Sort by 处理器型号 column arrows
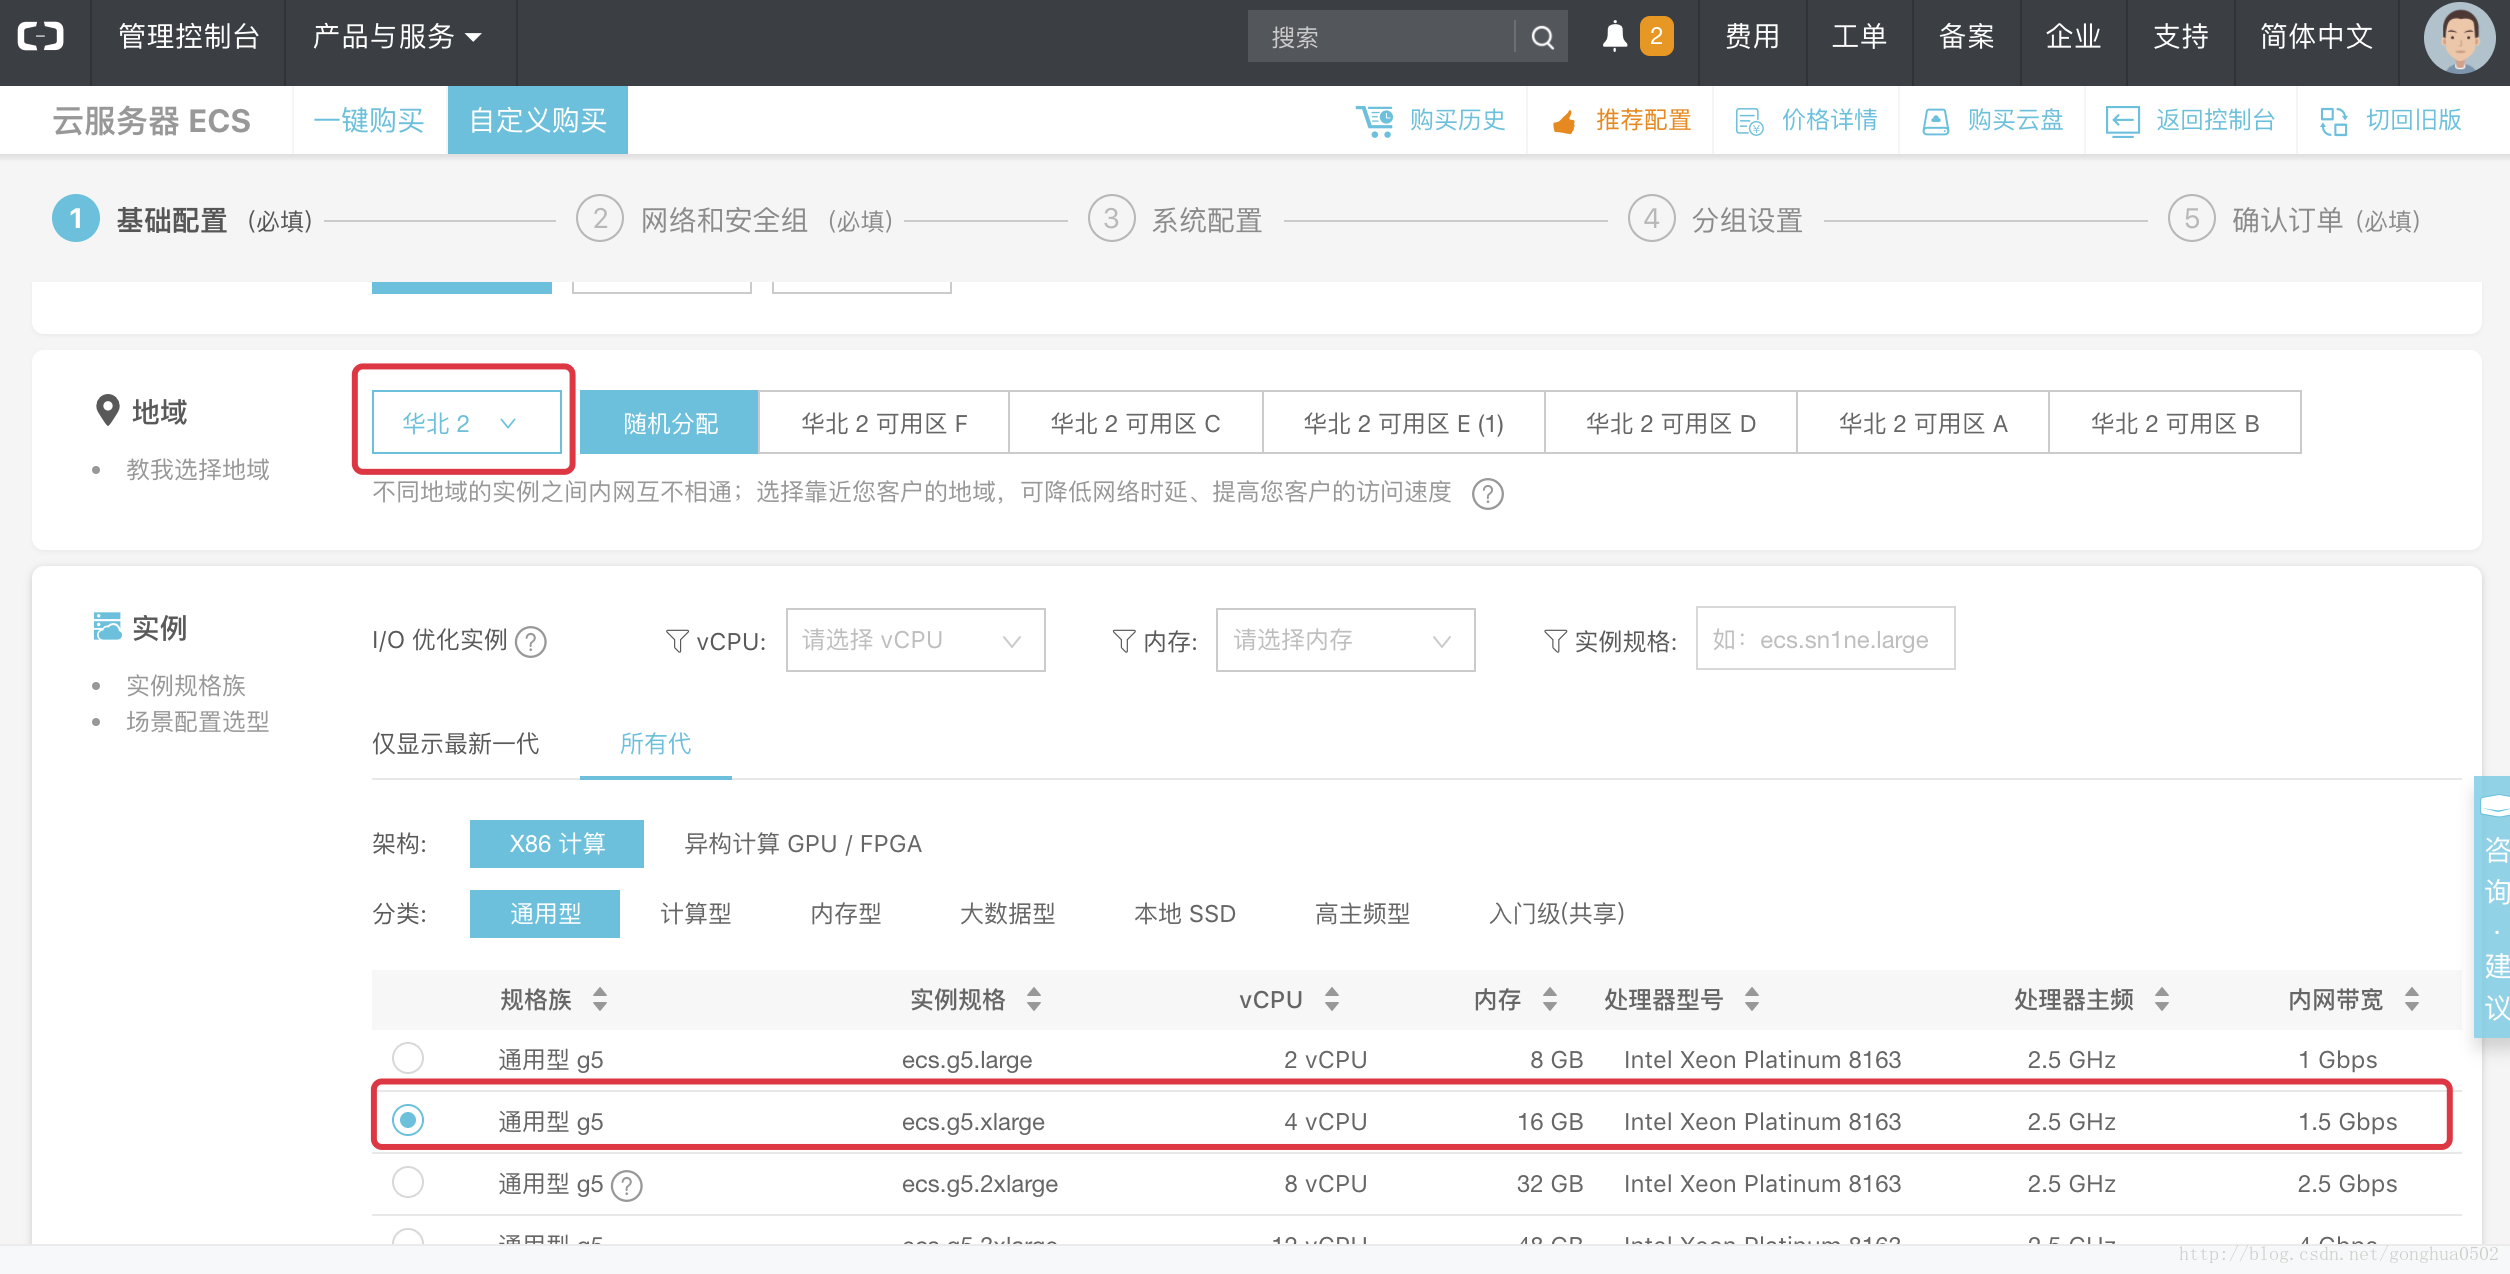 click(x=1751, y=999)
